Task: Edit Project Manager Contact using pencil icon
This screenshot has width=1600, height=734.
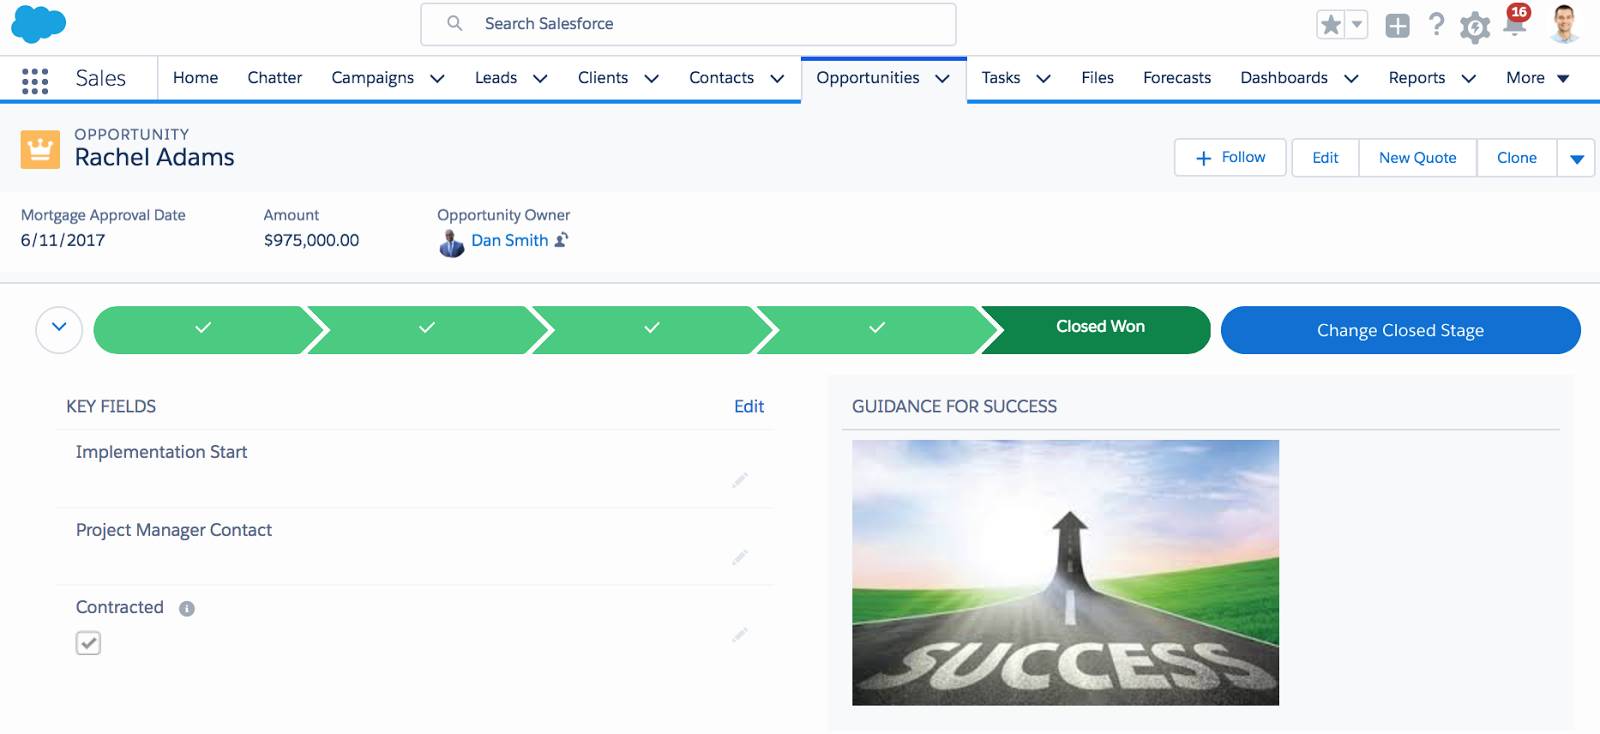Action: tap(740, 557)
